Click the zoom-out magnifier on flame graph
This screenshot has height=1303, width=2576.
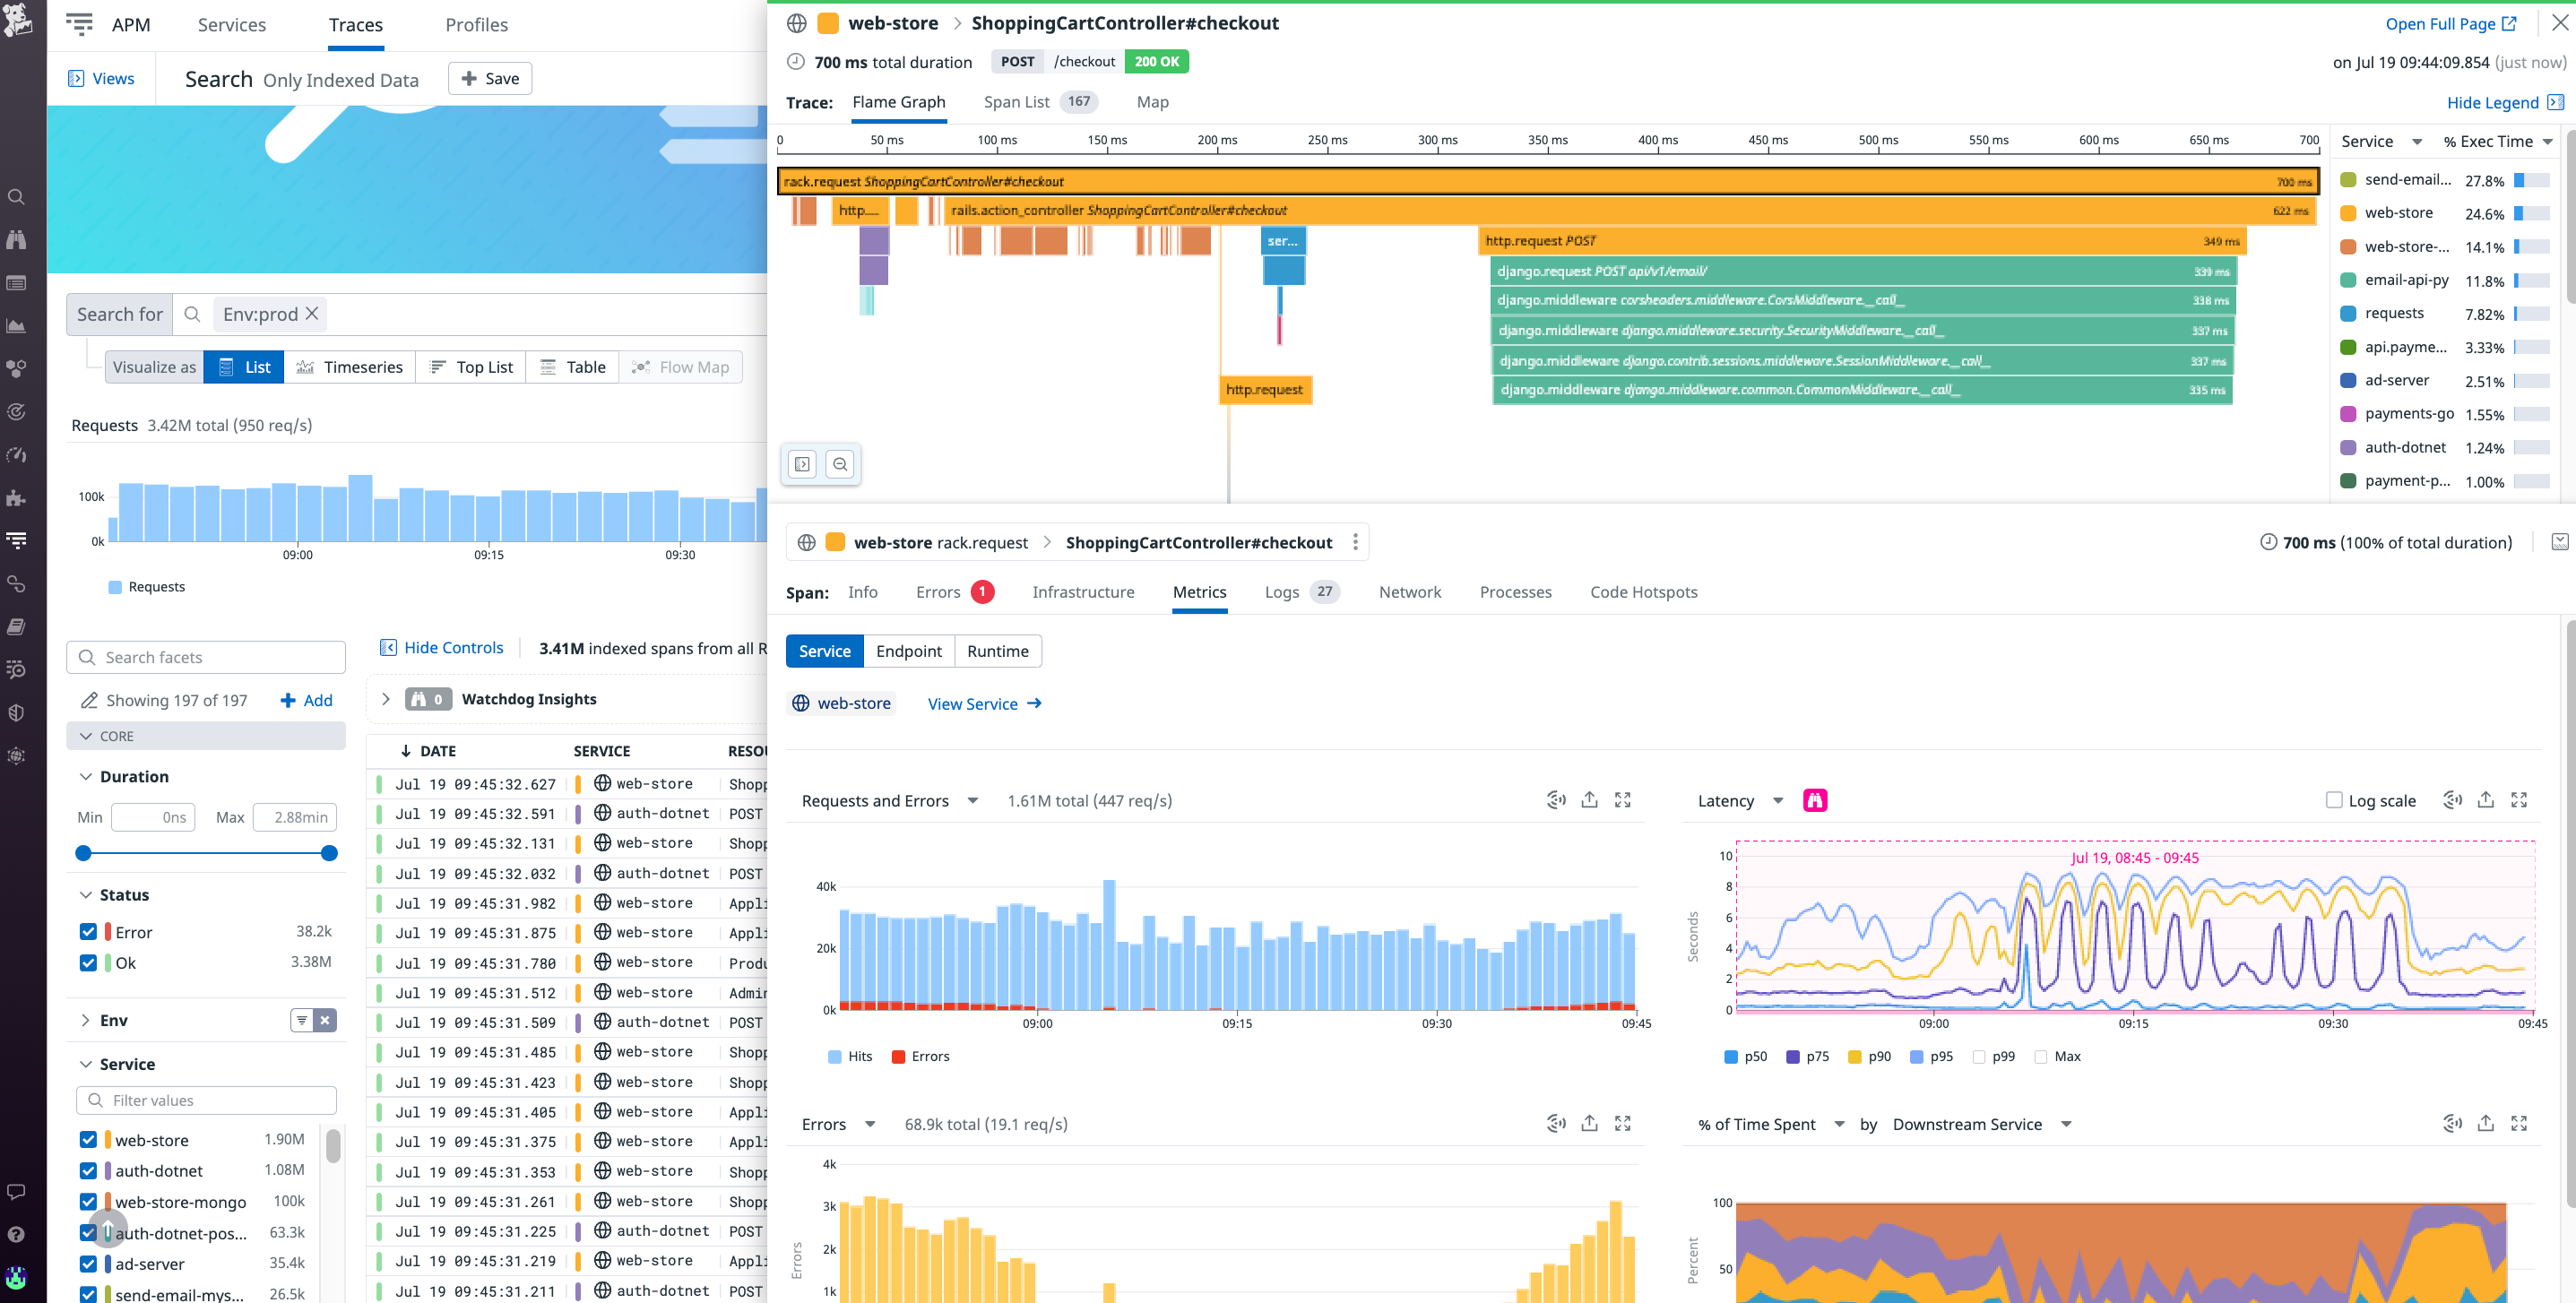coord(840,464)
